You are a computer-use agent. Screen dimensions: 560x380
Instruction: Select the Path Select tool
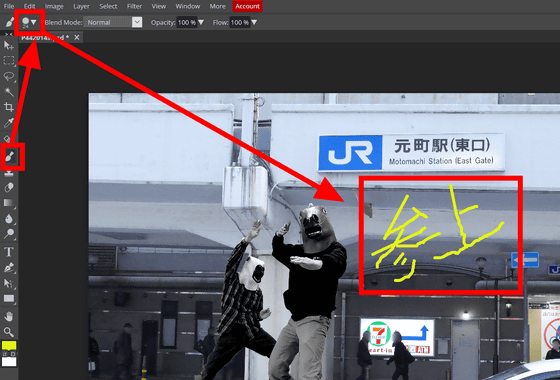click(9, 283)
